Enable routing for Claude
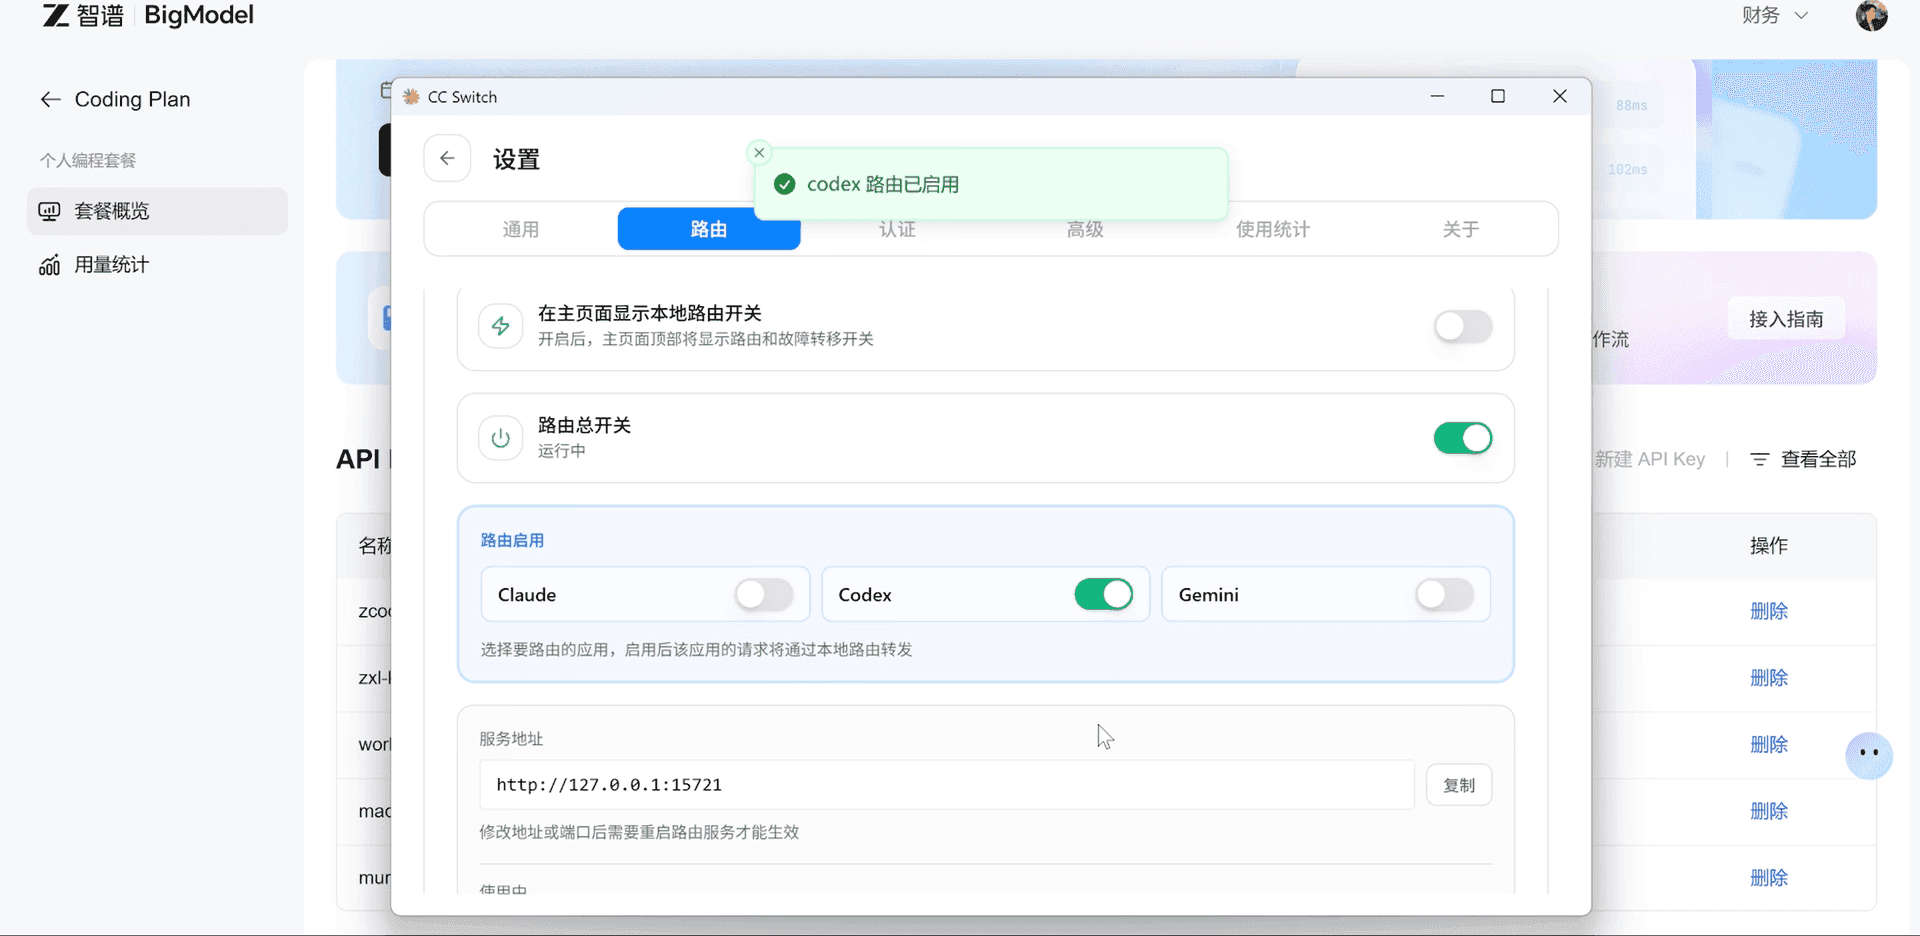 pyautogui.click(x=764, y=594)
